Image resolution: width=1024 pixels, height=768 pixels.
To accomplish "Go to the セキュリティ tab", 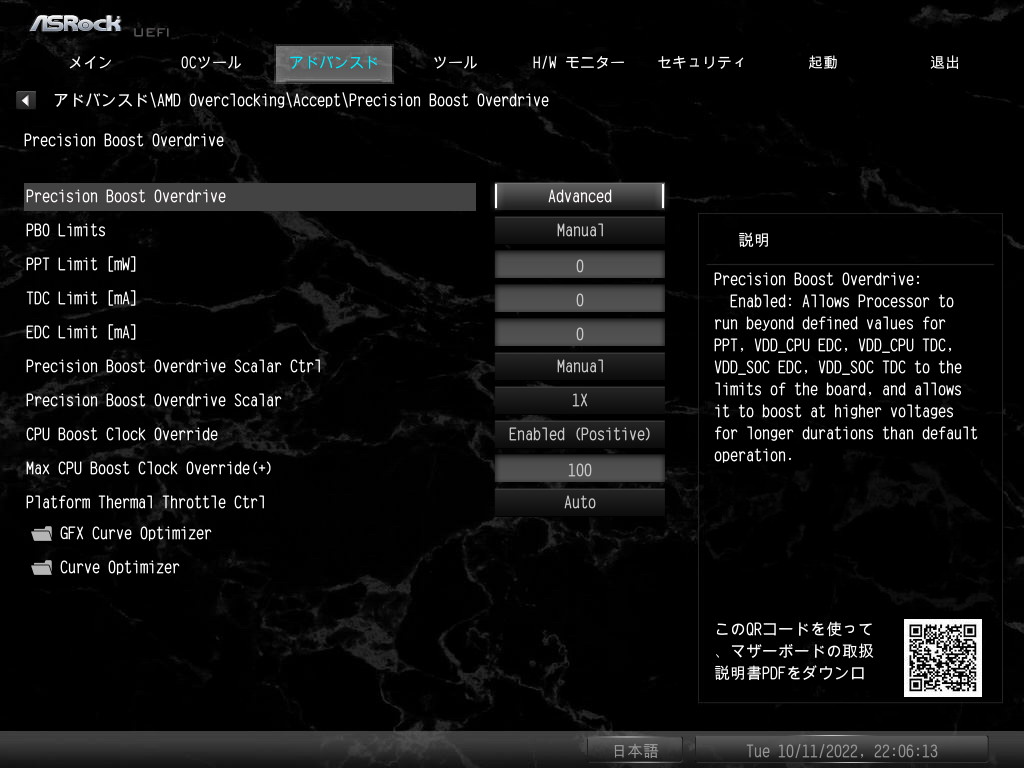I will (701, 63).
